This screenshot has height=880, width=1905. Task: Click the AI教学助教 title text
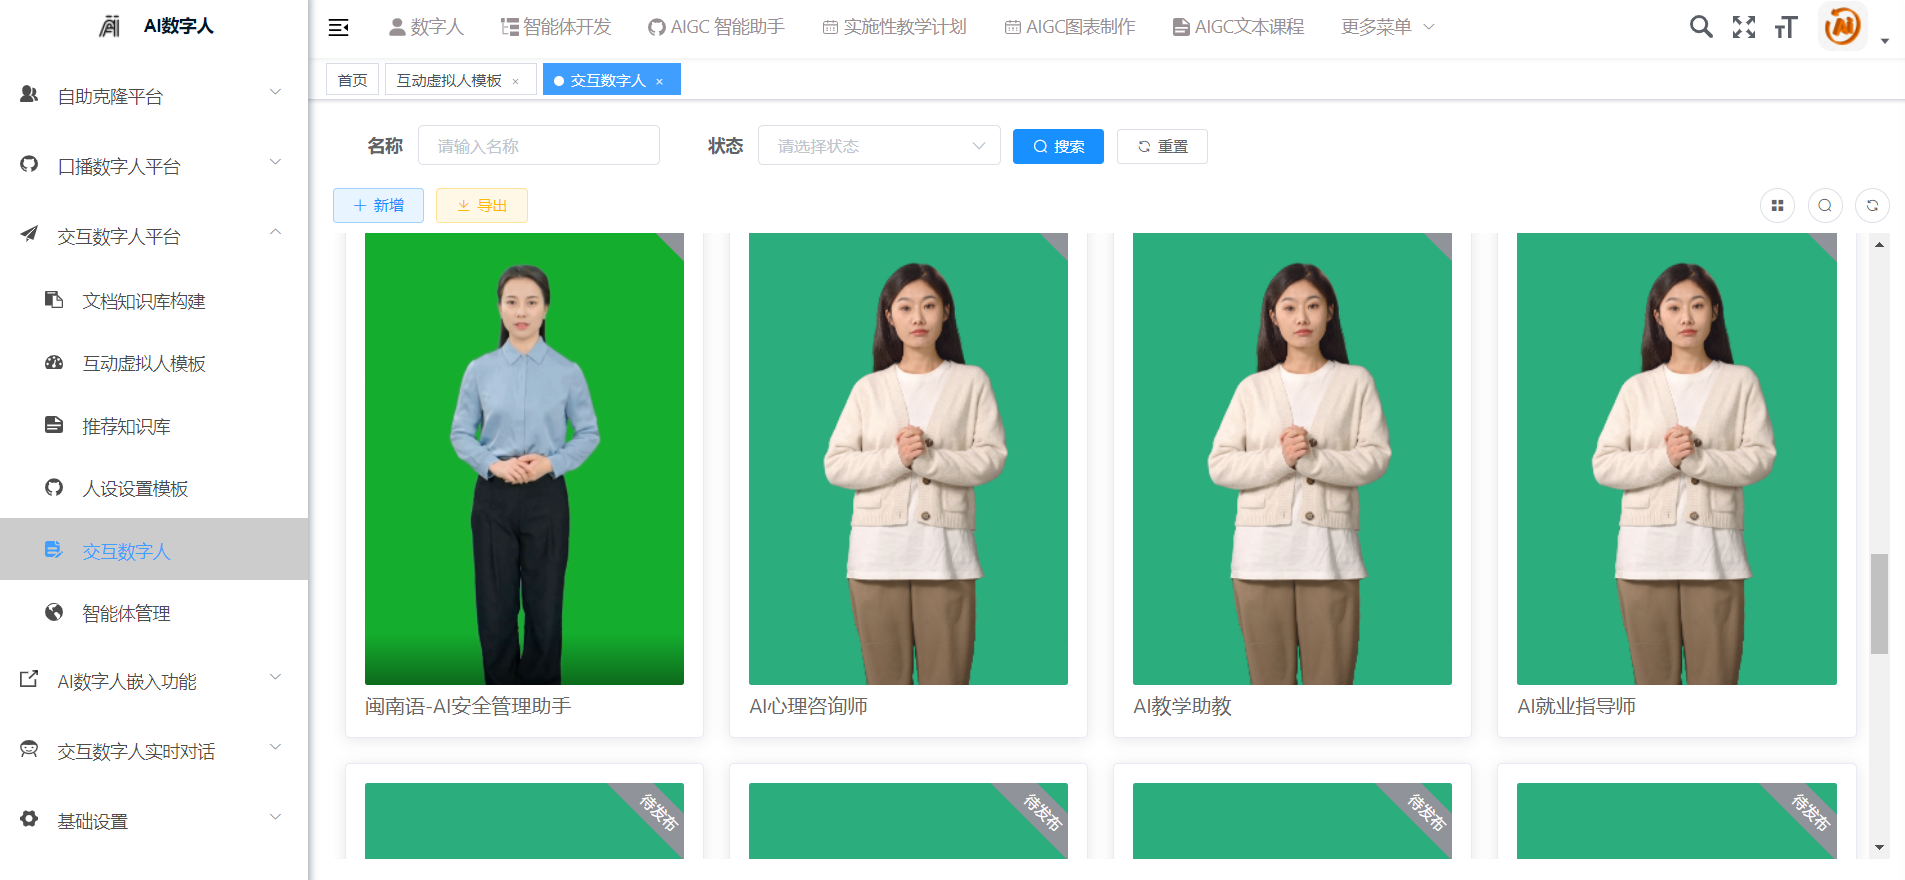[1182, 706]
